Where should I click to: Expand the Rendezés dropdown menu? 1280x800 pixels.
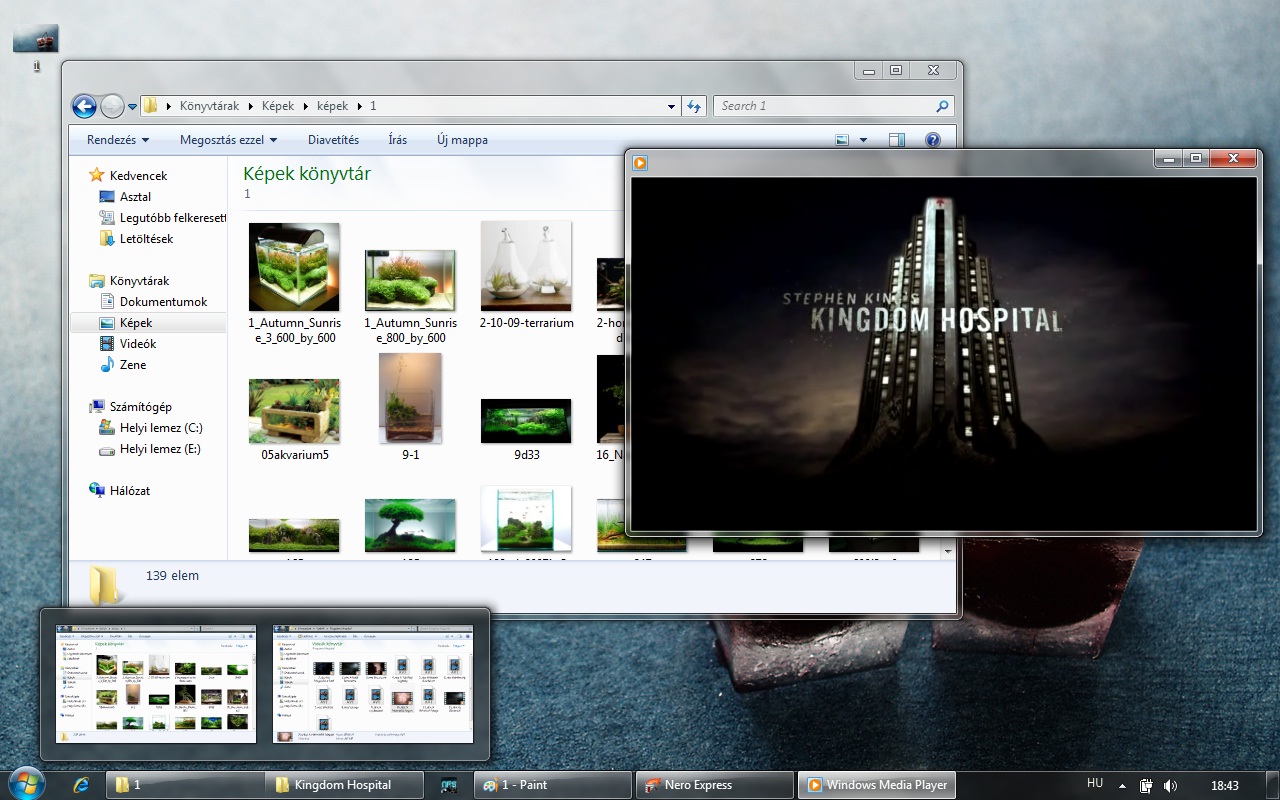pyautogui.click(x=117, y=140)
